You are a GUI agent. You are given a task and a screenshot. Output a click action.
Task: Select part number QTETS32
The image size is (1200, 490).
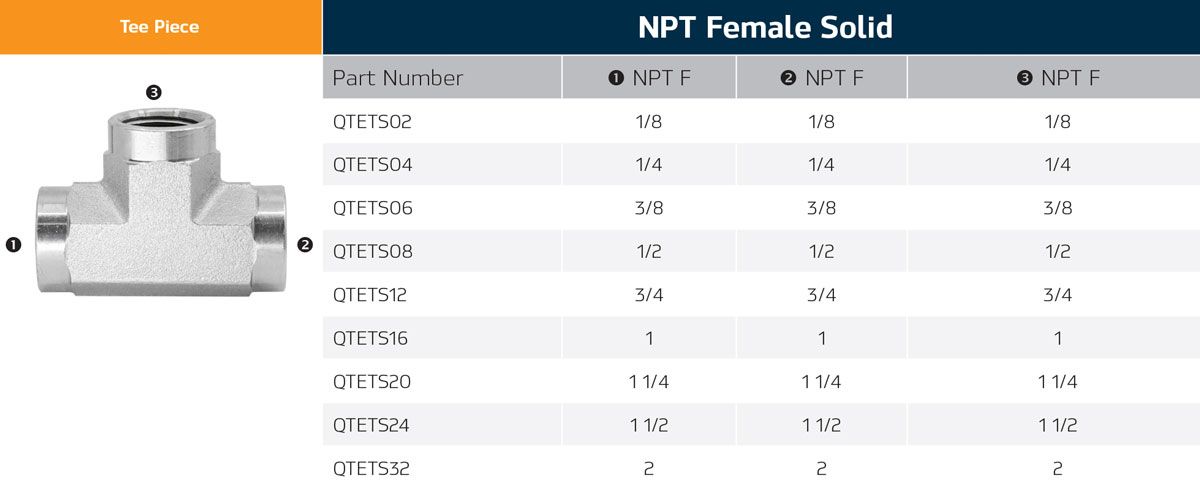[372, 468]
